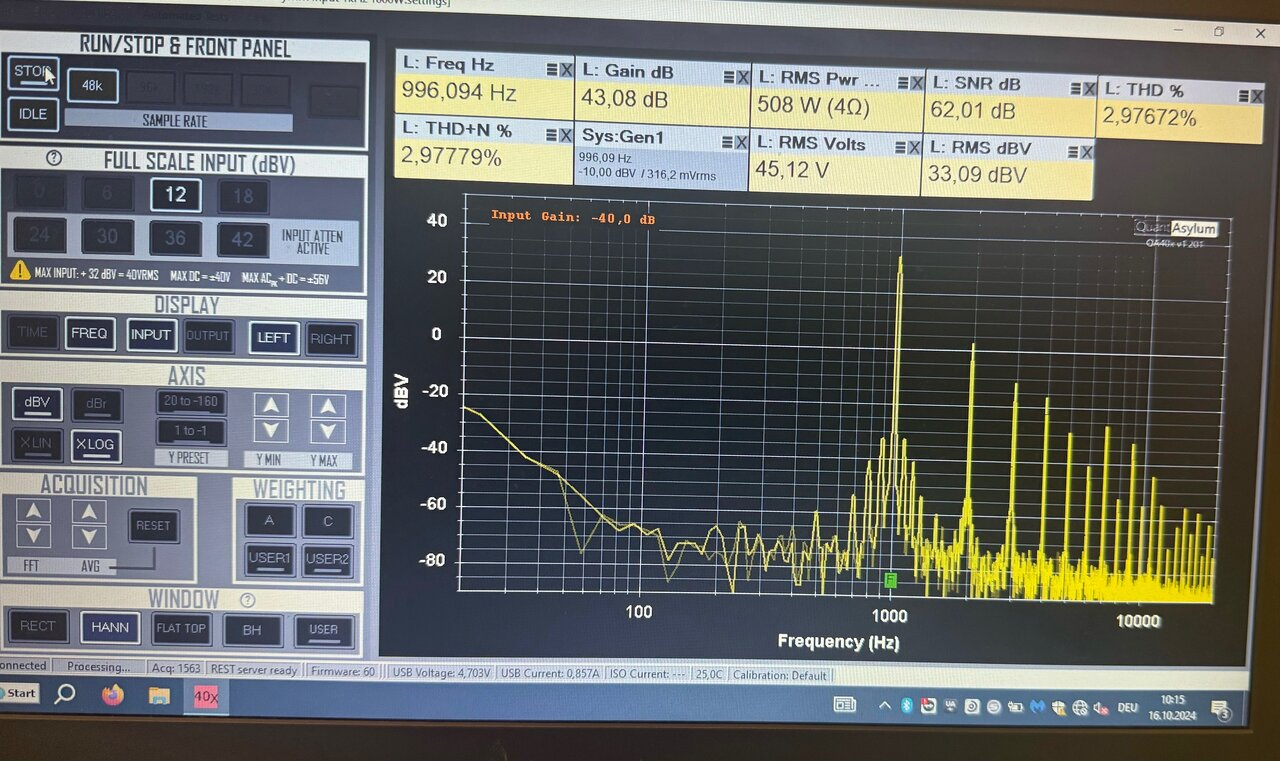Select 42 dBV full scale input
This screenshot has width=1280, height=761.
pyautogui.click(x=243, y=239)
